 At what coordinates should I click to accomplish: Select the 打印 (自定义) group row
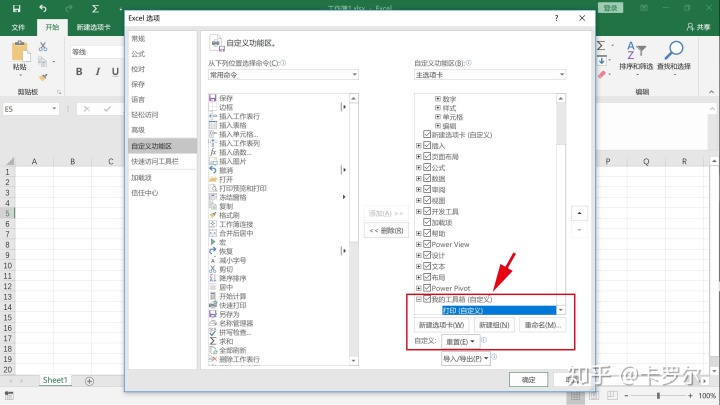tap(499, 310)
